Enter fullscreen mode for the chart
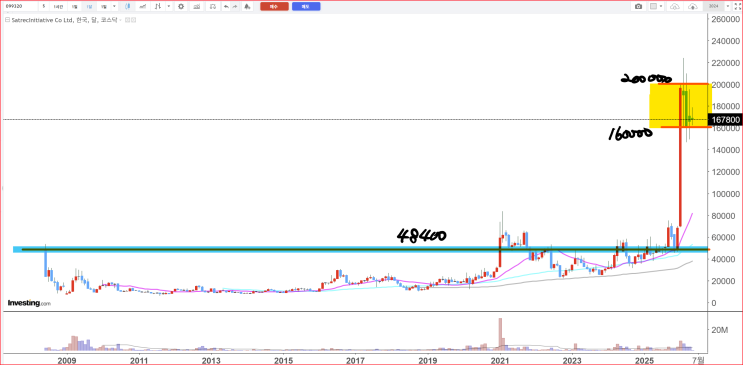 pyautogui.click(x=737, y=7)
